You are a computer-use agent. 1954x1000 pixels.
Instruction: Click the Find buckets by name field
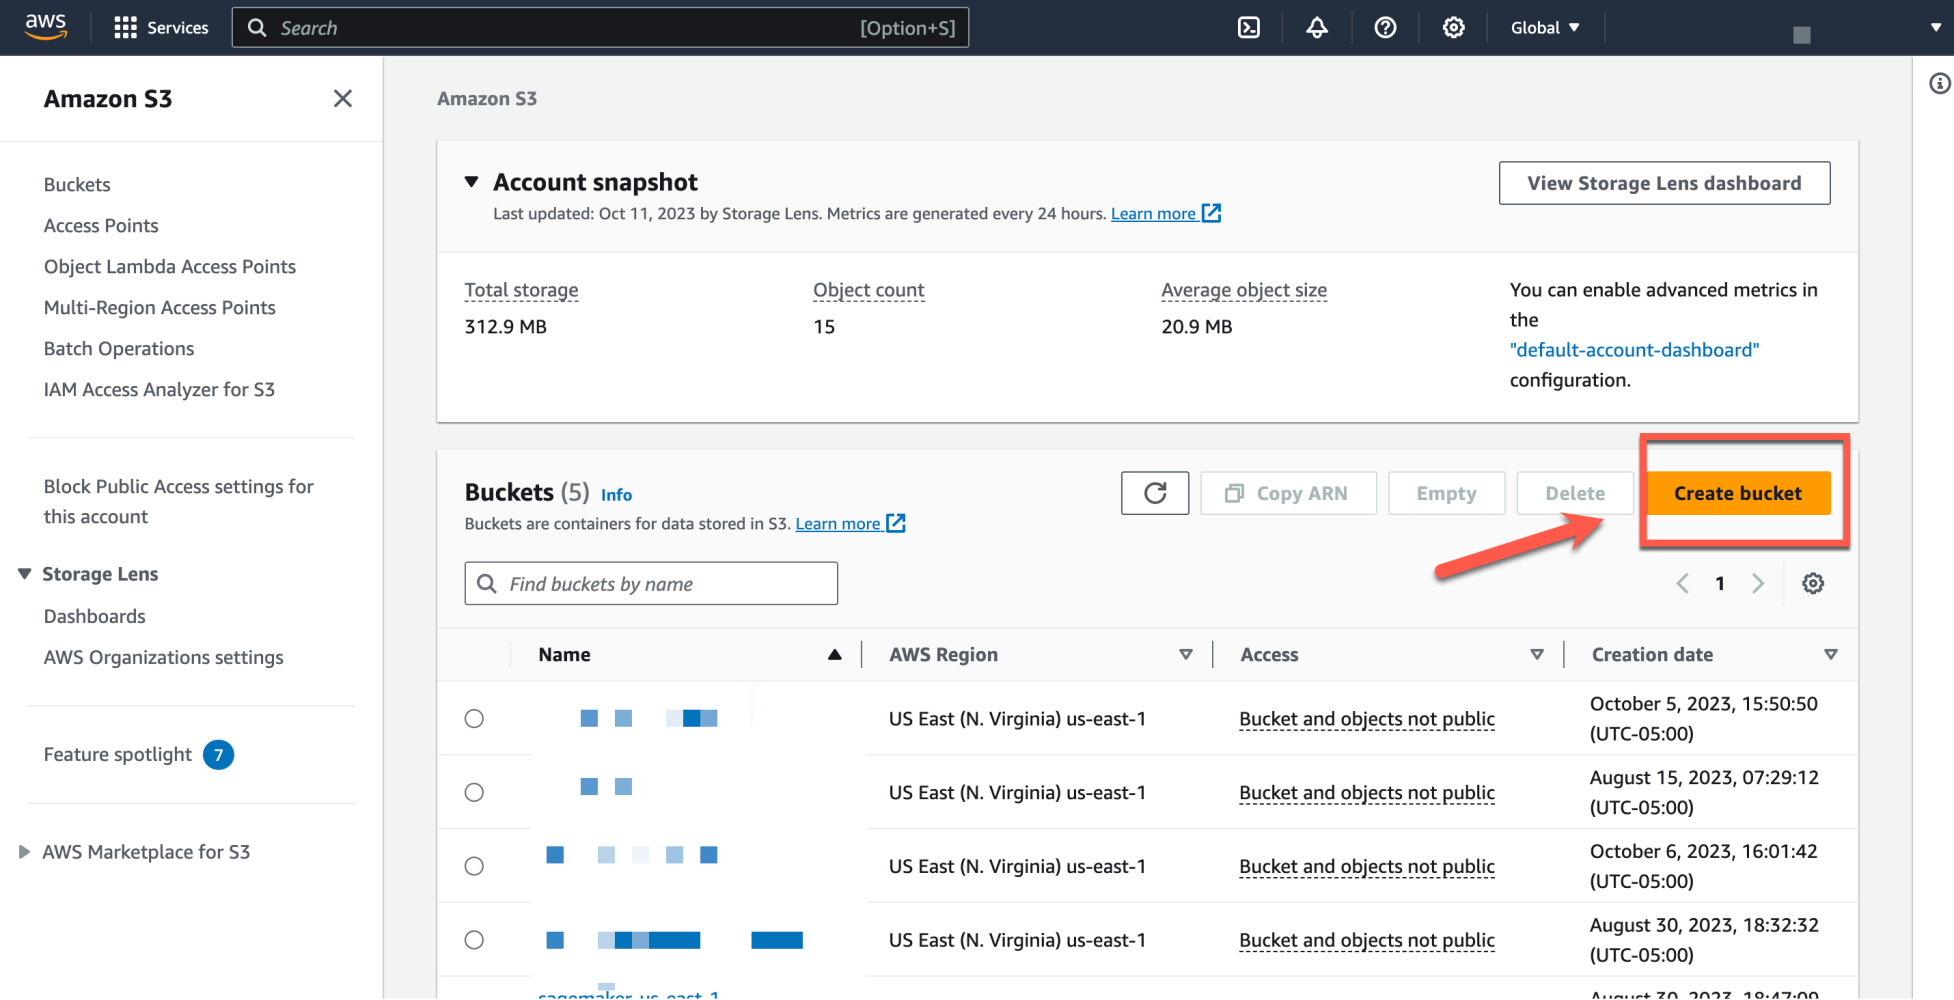[x=651, y=583]
